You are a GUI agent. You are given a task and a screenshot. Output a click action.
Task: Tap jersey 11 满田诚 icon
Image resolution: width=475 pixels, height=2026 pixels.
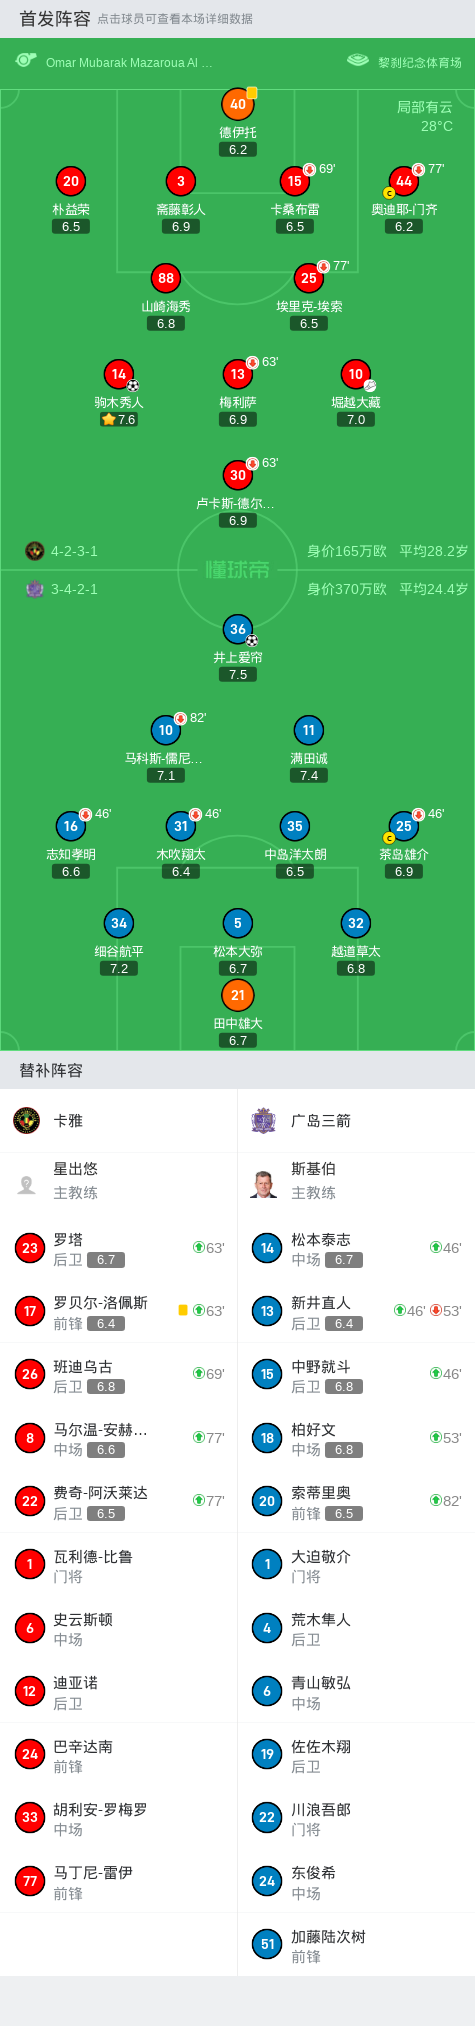(309, 730)
